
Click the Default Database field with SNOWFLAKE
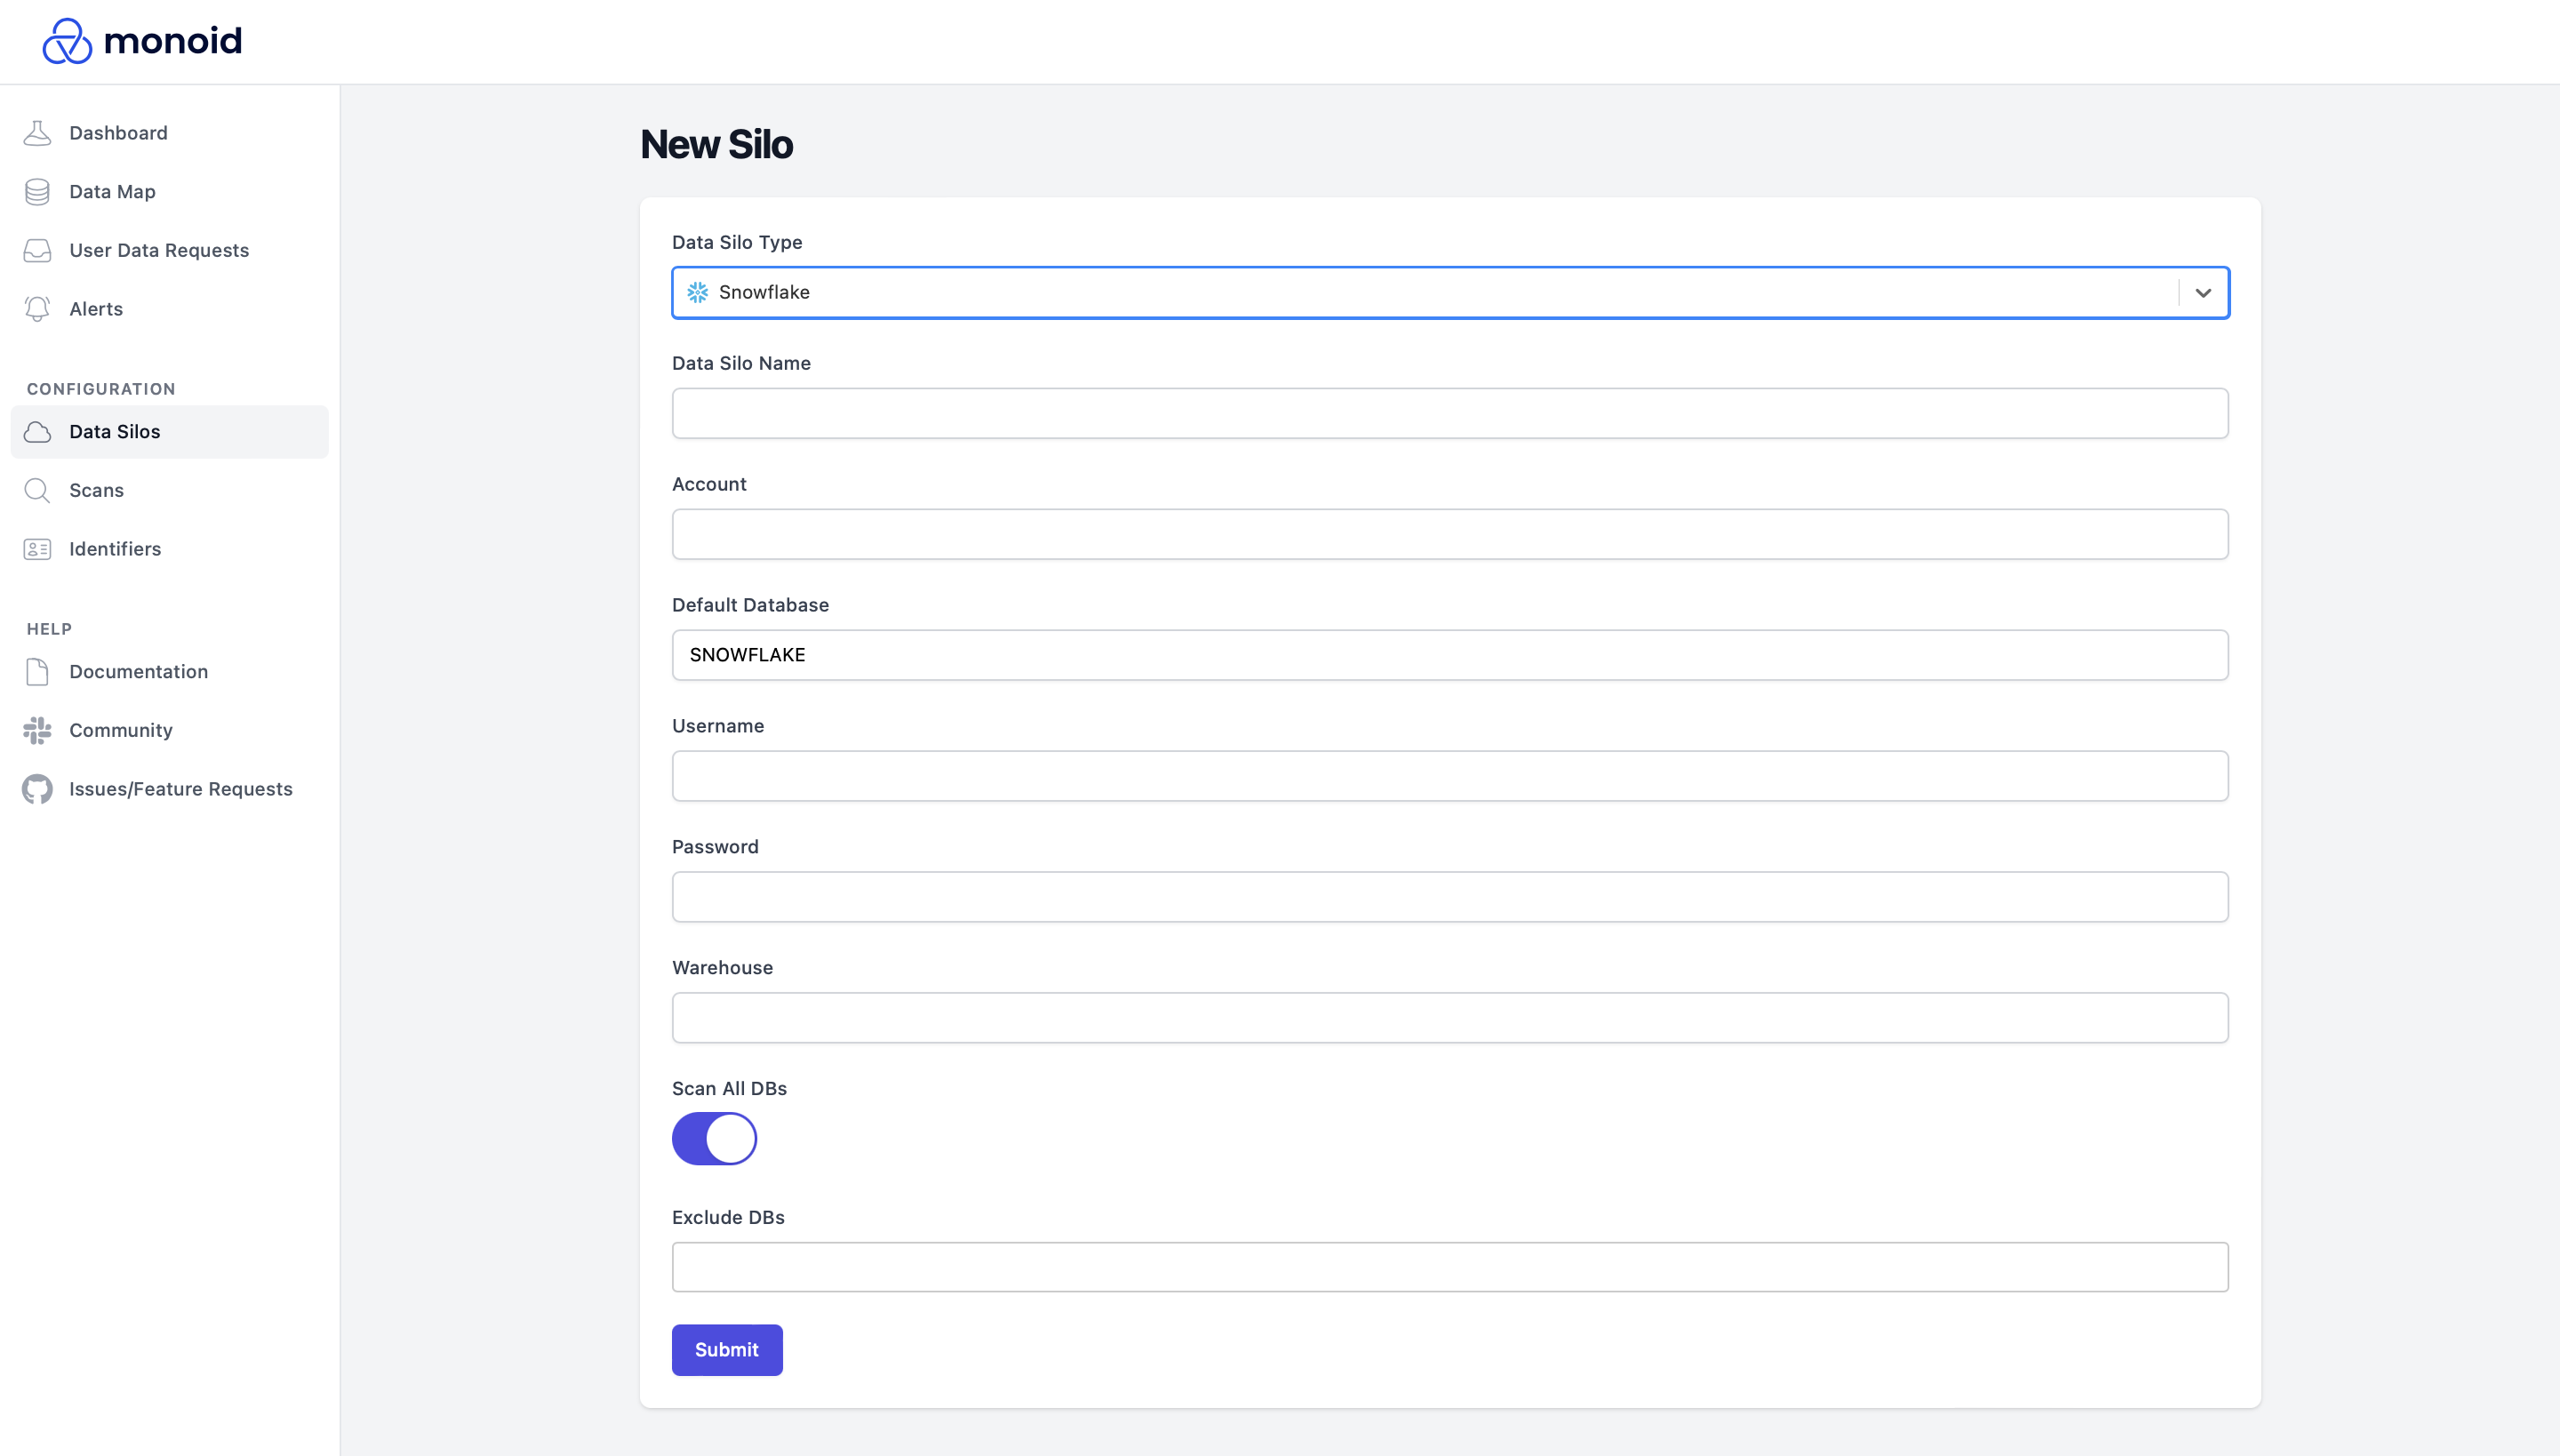tap(1450, 655)
